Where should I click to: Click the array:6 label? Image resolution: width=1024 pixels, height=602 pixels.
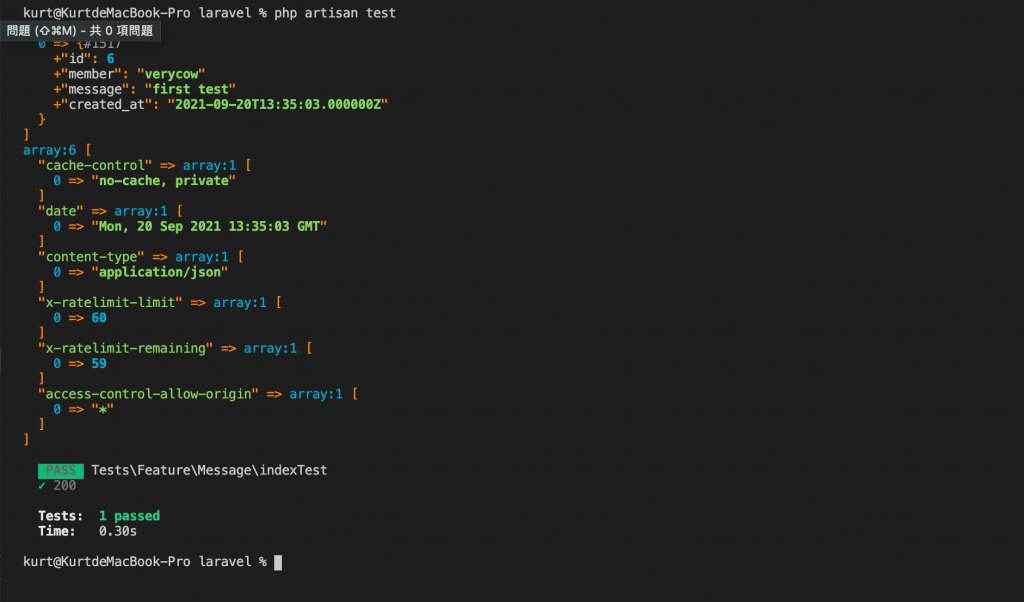50,150
